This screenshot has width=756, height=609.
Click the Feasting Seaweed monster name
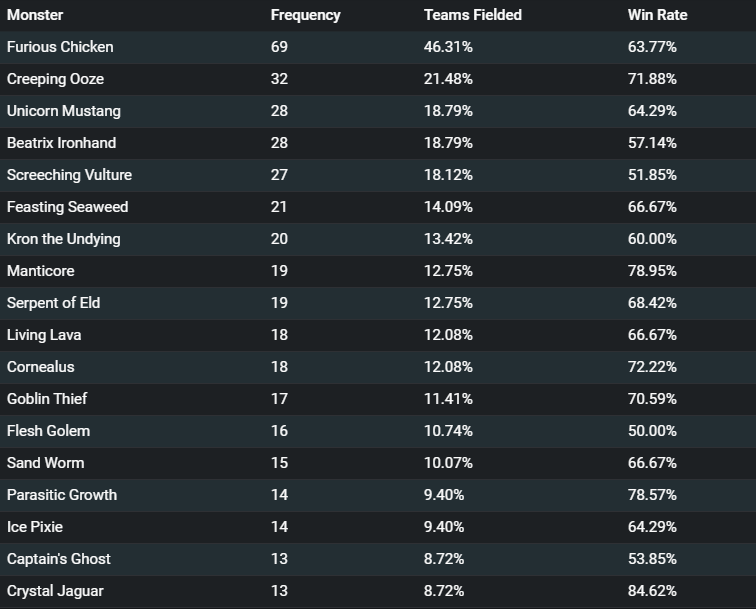pyautogui.click(x=68, y=207)
